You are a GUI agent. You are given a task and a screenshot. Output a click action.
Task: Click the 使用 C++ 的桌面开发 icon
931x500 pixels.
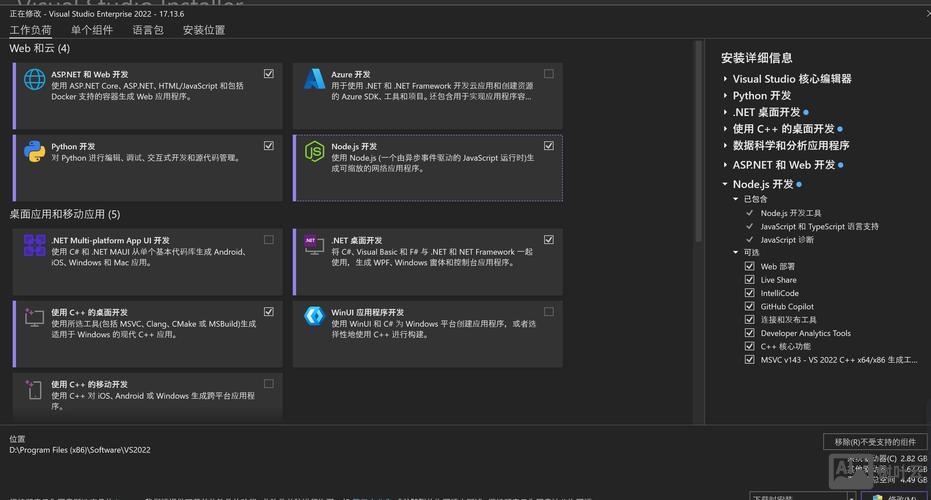coord(34,317)
